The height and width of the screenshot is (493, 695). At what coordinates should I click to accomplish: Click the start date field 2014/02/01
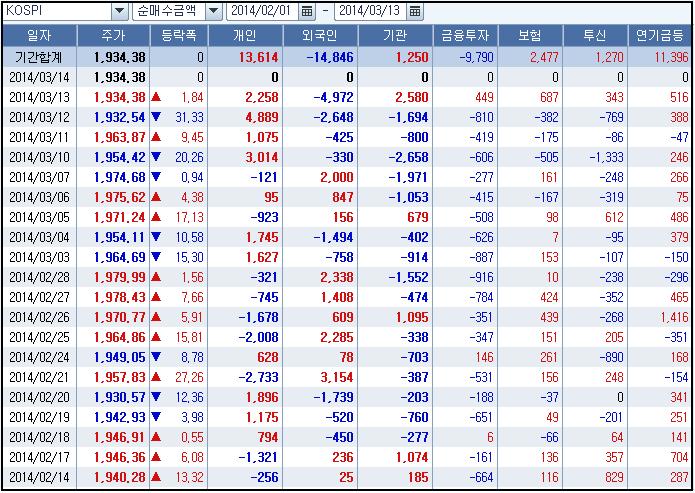(264, 11)
